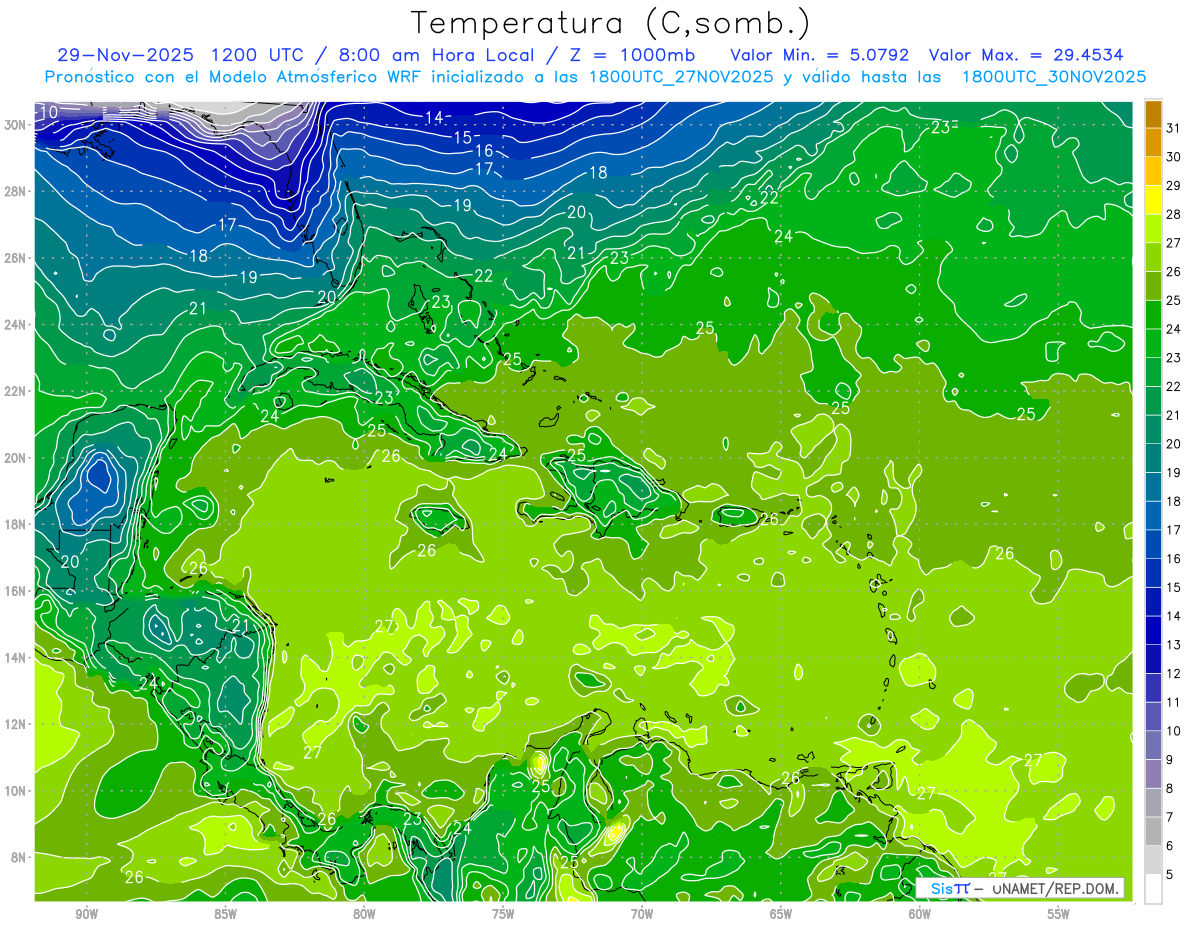
Task: Click the color scale segment between 30 and 31
Action: pyautogui.click(x=1153, y=143)
